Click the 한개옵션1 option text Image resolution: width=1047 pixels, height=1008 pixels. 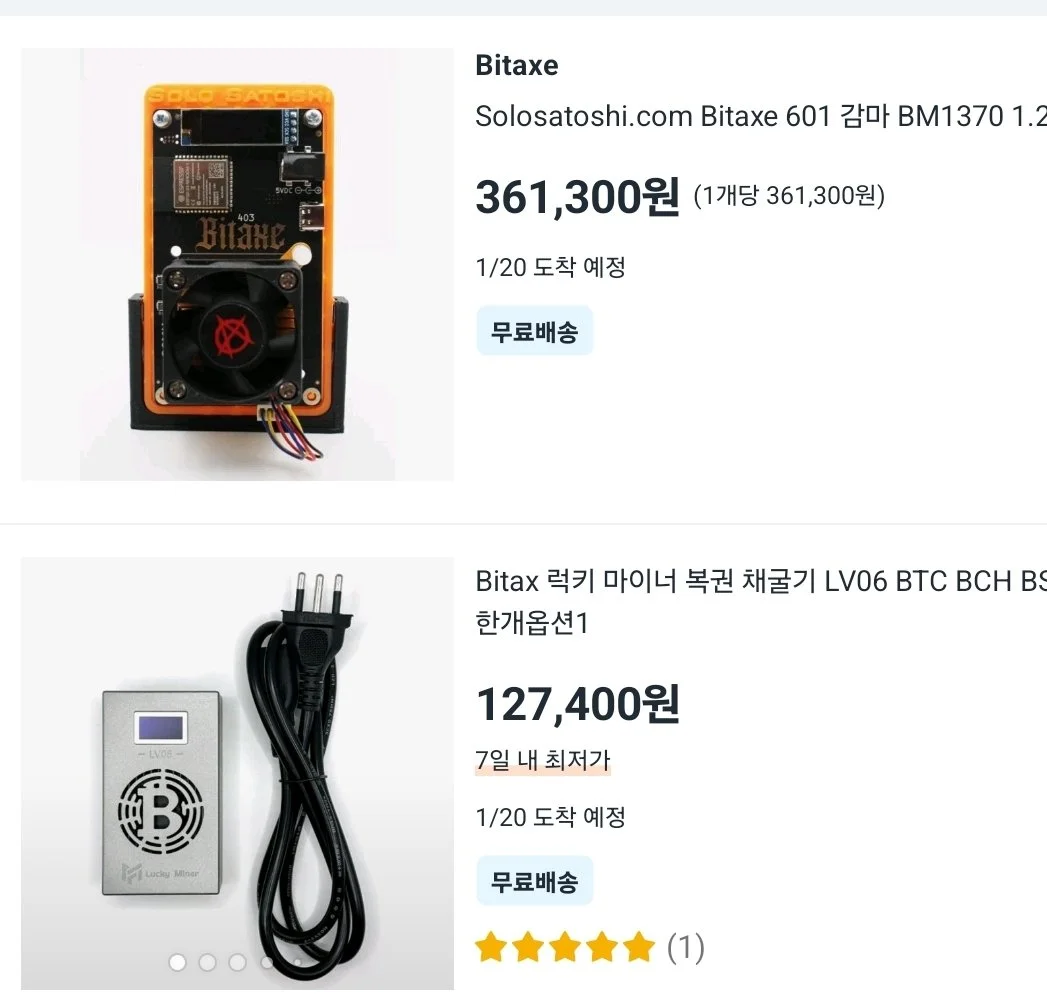532,623
